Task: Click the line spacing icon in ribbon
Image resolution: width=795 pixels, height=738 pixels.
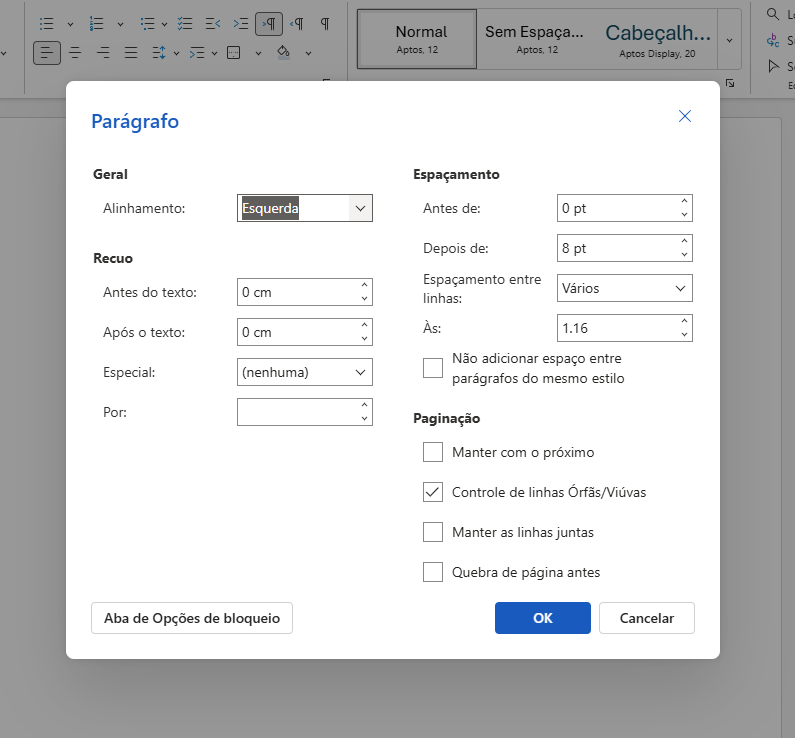Action: tap(159, 53)
